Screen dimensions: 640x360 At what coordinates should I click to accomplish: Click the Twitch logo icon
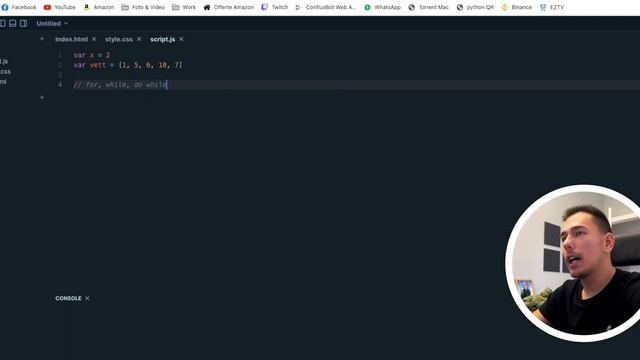tap(264, 7)
